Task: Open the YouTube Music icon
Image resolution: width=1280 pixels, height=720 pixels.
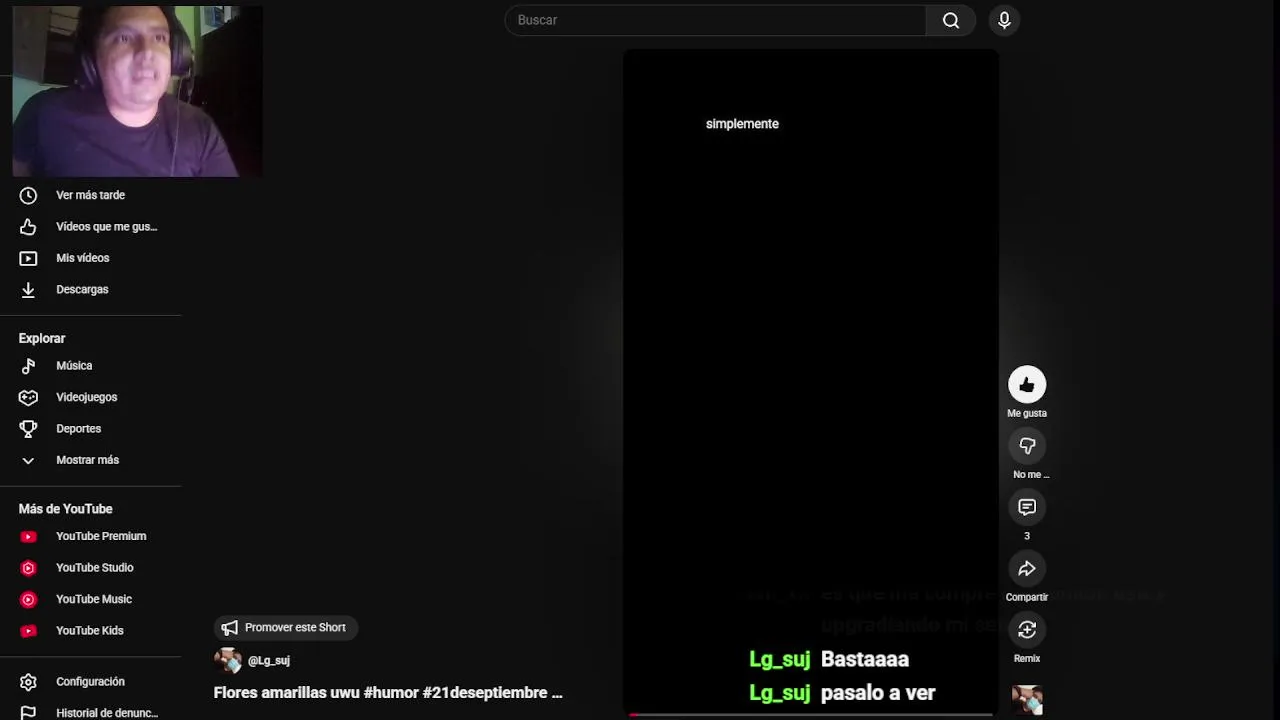Action: 28,599
